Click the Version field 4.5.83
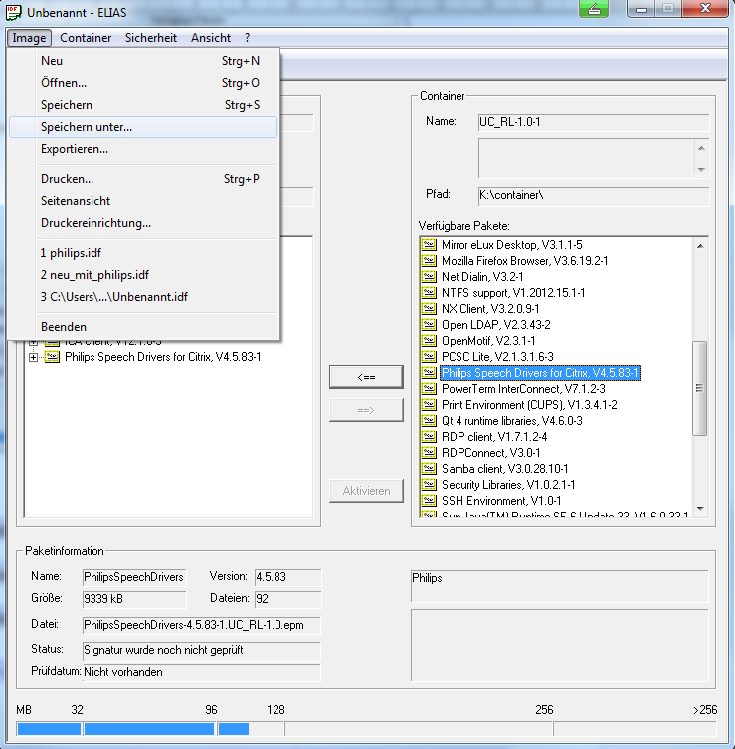735x749 pixels. point(288,577)
